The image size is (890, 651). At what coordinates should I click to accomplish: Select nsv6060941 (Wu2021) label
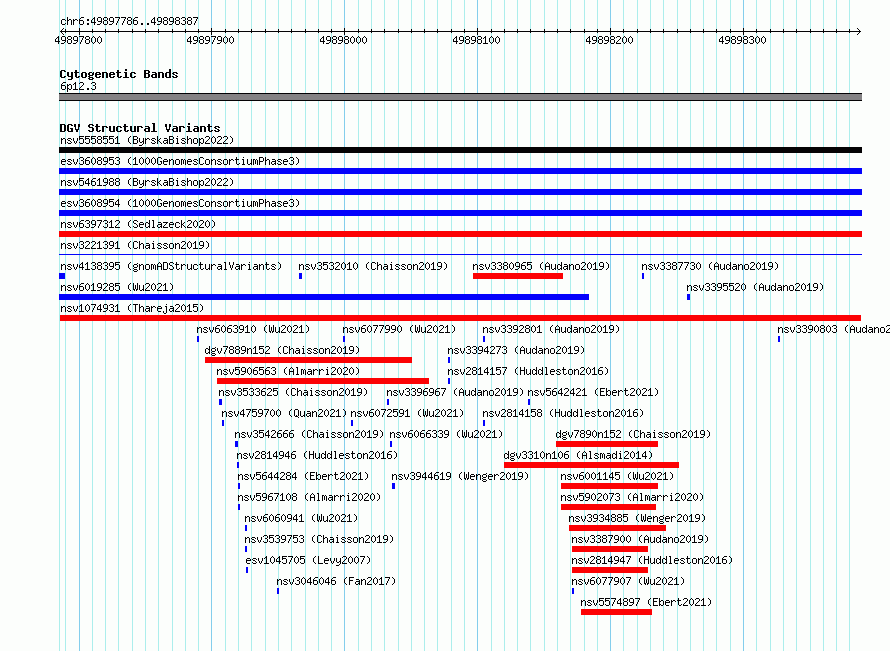pyautogui.click(x=301, y=518)
